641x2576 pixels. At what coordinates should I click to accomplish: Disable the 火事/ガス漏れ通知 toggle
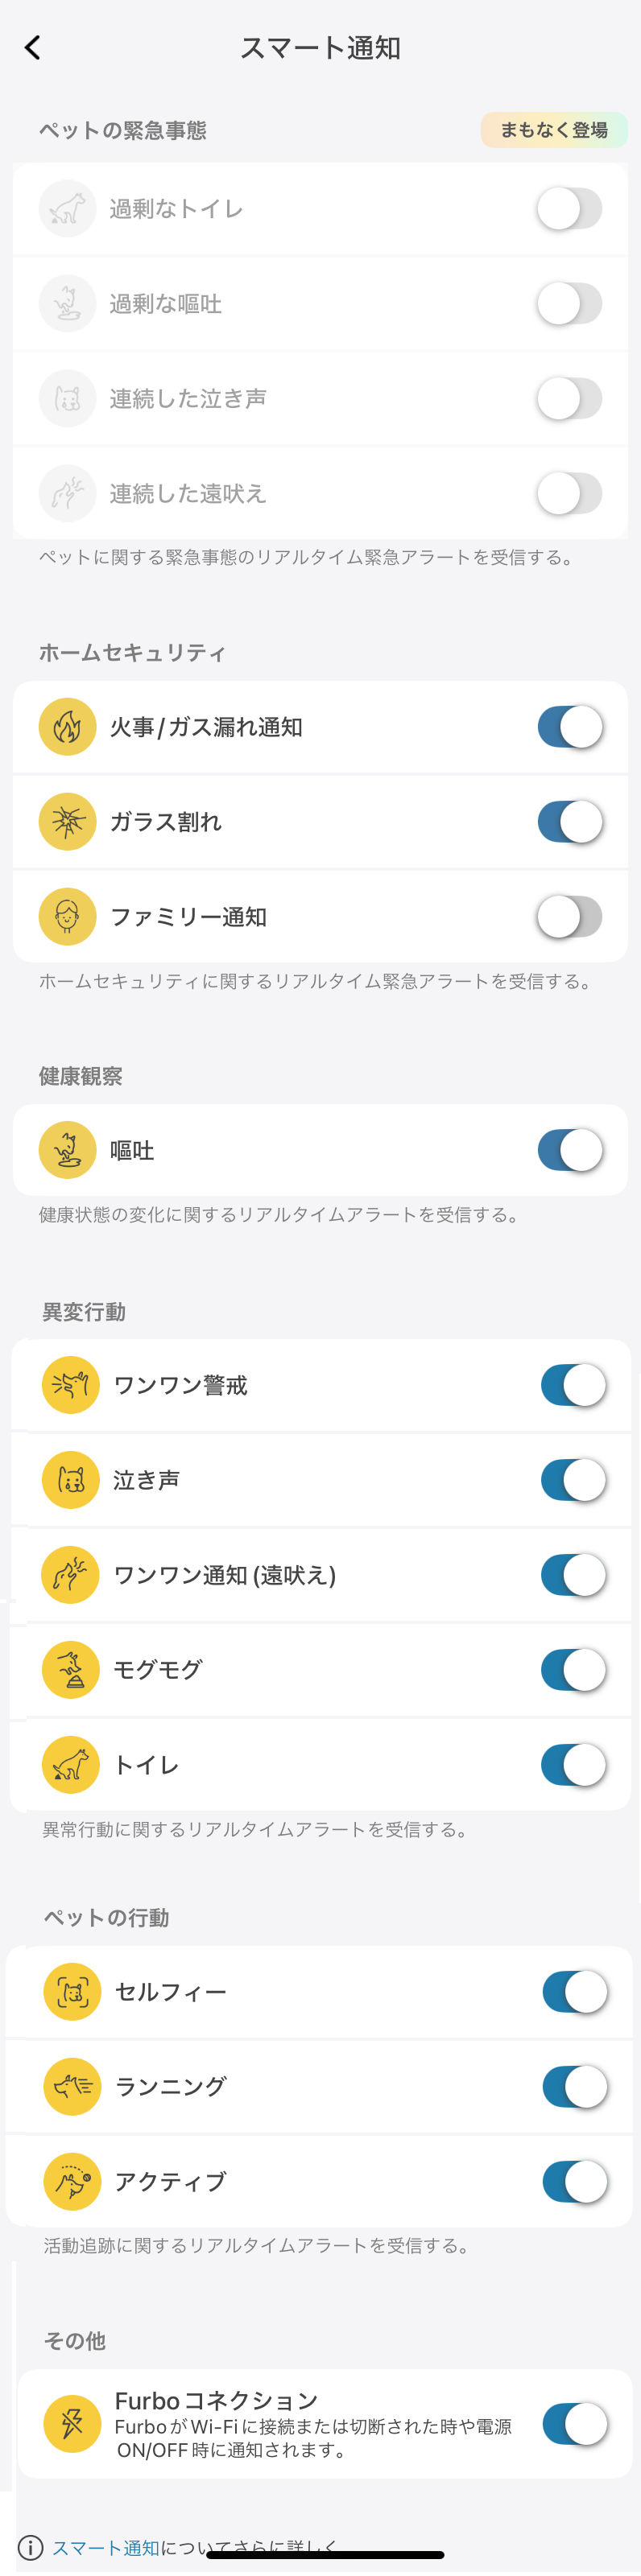[x=570, y=726]
